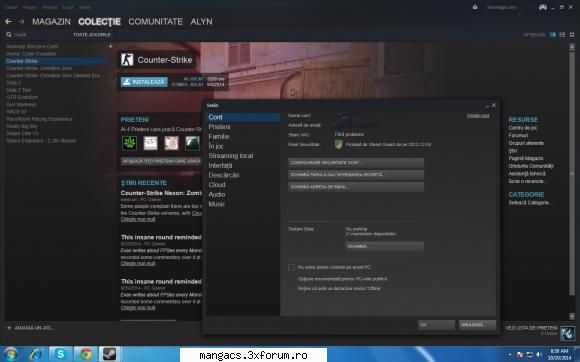The width and height of the screenshot is (580, 362).
Task: Toggle don't save credentials checkbox
Action: click(291, 267)
